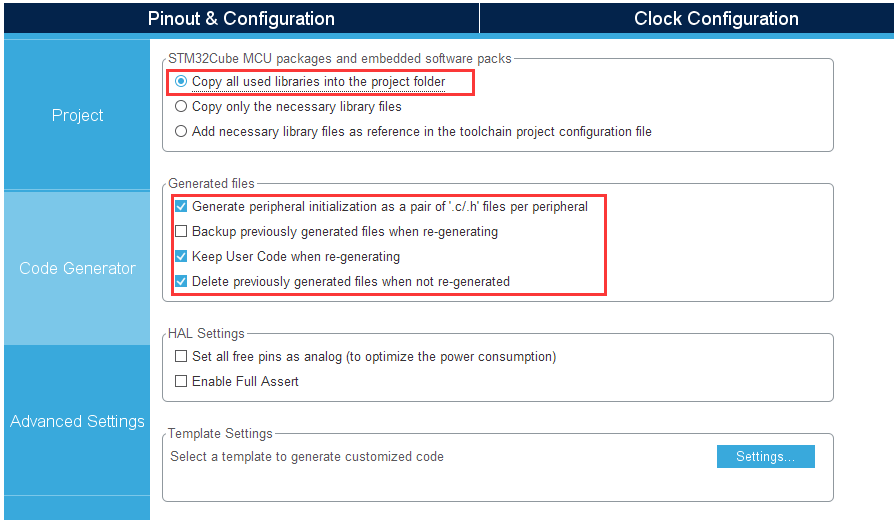The width and height of the screenshot is (894, 520).
Task: Open the Project side tab
Action: (77, 115)
